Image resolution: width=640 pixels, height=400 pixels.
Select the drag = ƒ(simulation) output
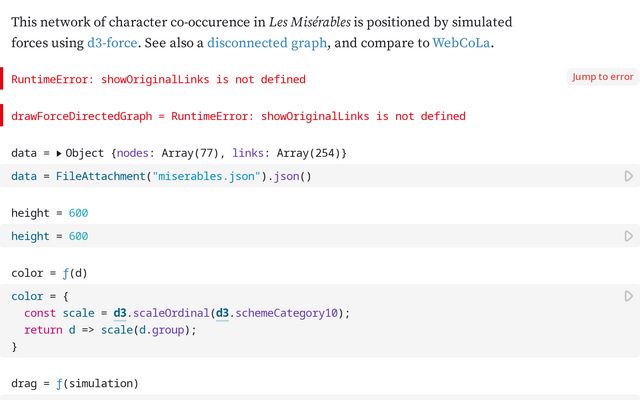click(75, 383)
